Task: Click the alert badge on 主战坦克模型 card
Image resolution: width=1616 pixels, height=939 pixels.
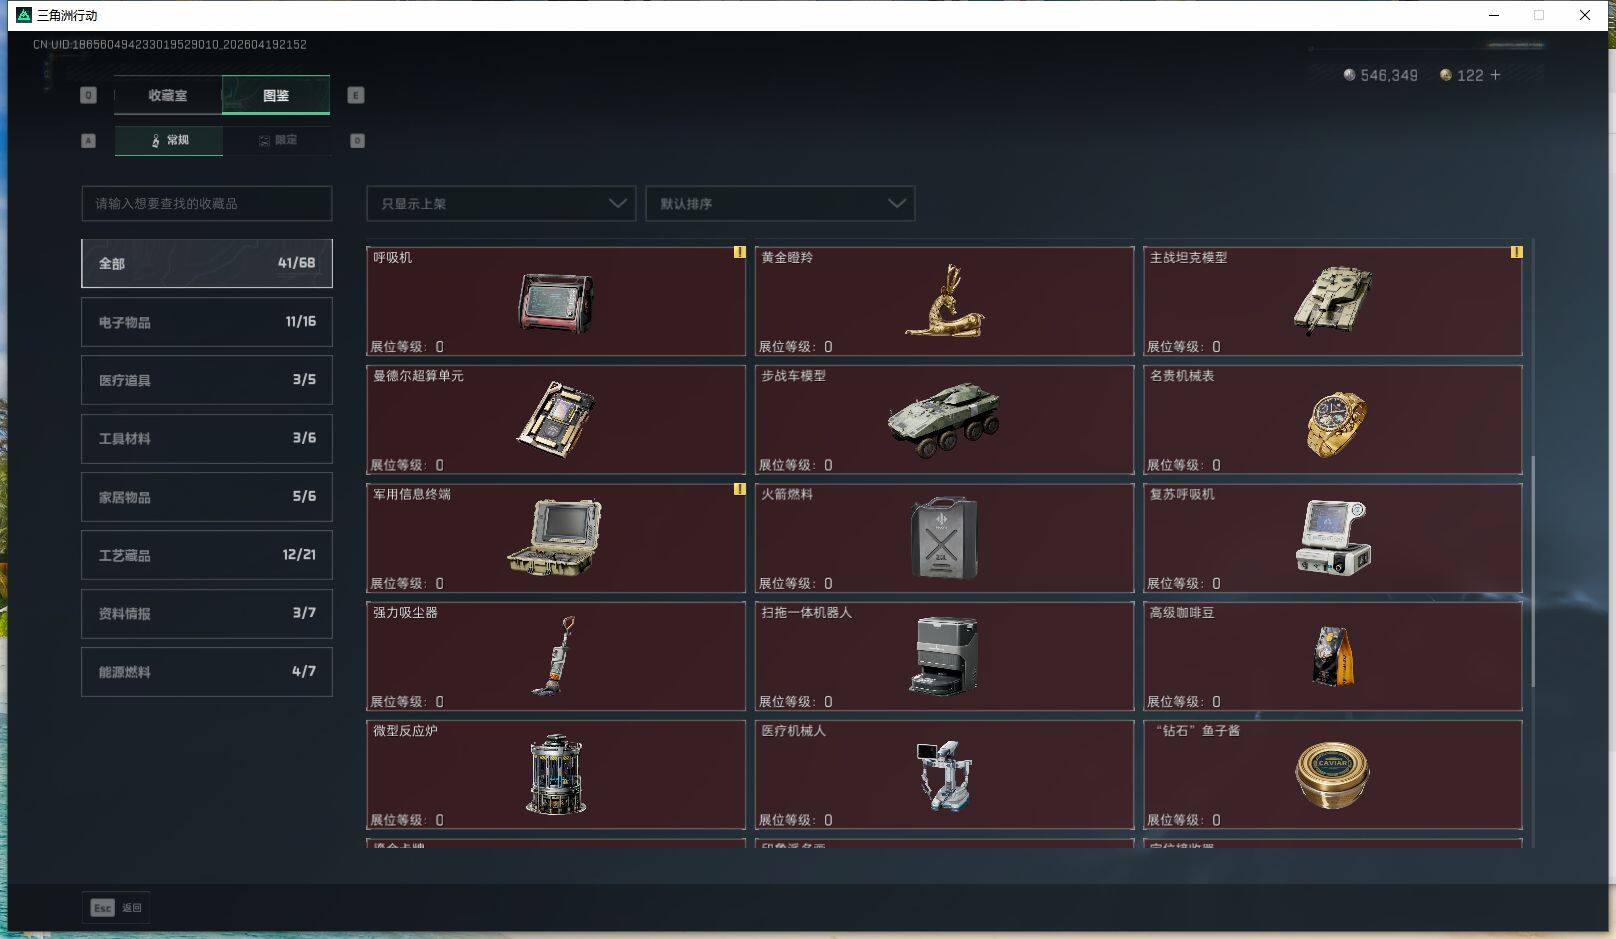Action: (1516, 252)
